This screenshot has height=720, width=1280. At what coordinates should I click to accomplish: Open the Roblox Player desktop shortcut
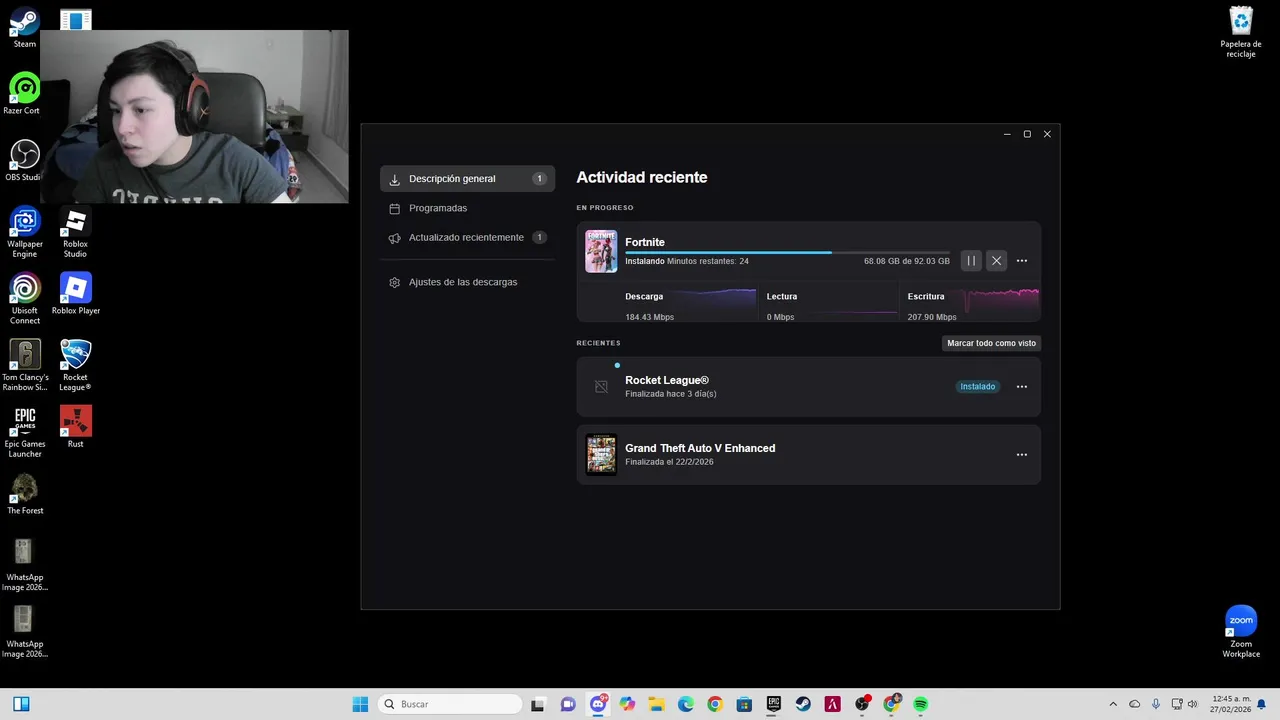coord(76,293)
